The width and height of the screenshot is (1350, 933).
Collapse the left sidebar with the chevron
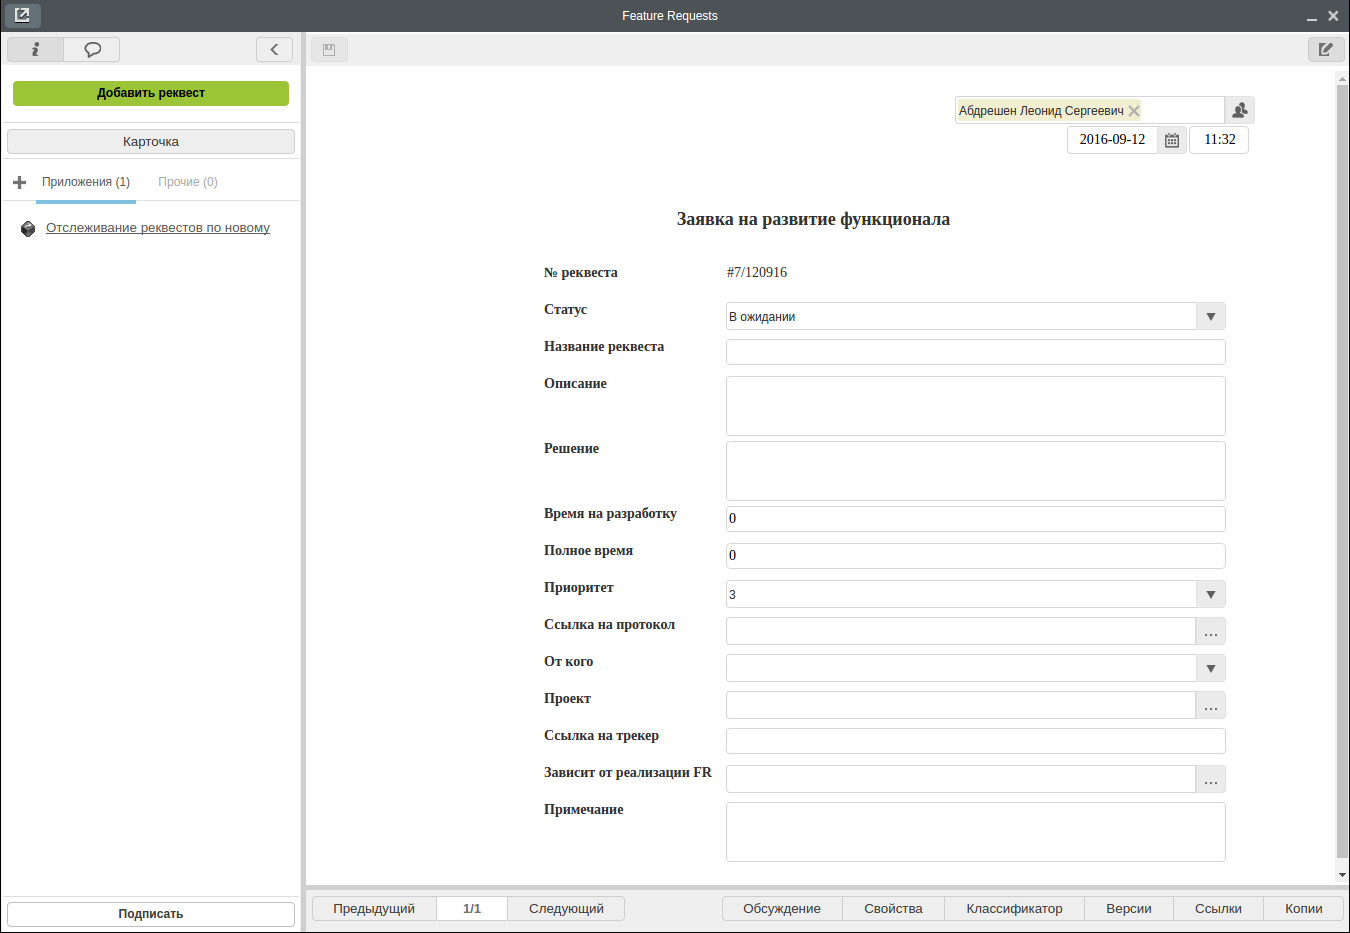click(274, 49)
